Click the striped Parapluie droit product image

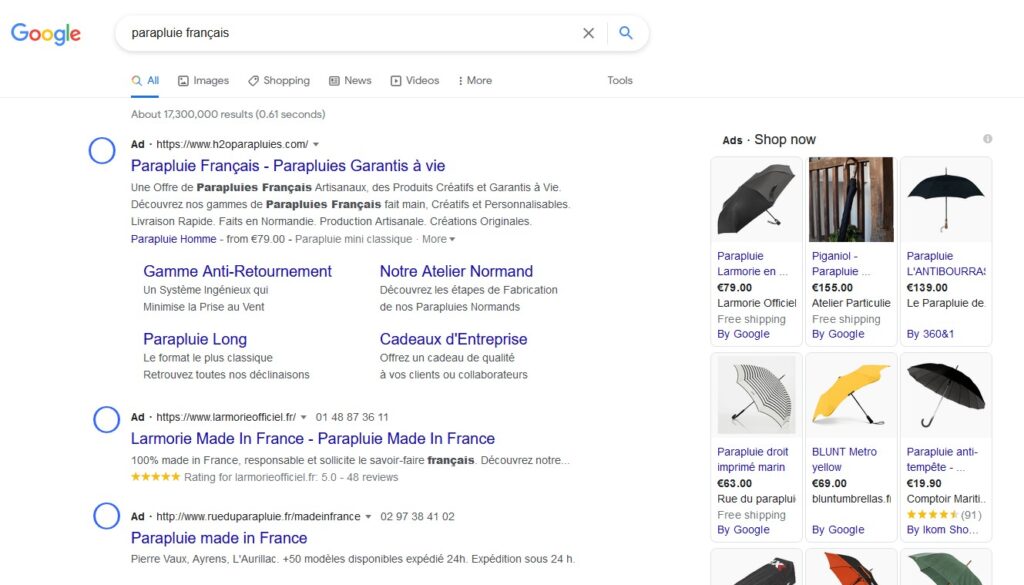pyautogui.click(x=756, y=393)
